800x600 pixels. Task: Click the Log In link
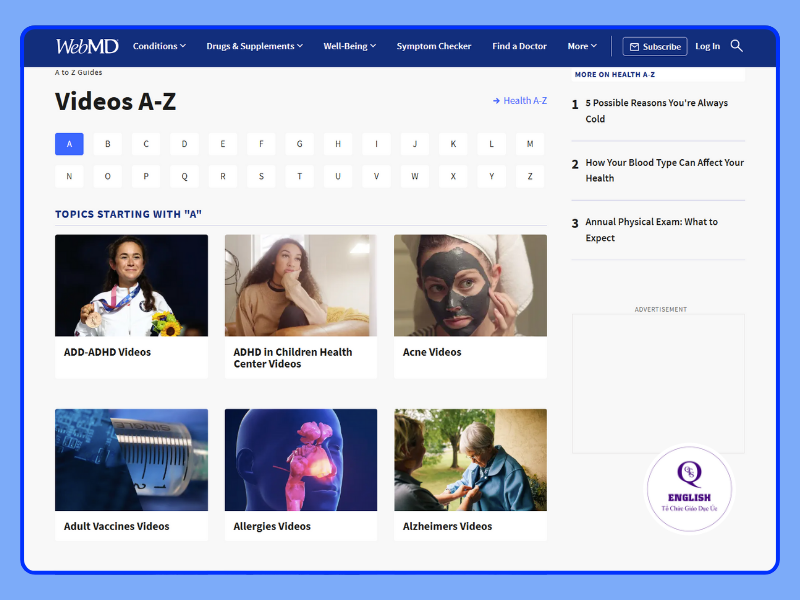coord(707,46)
